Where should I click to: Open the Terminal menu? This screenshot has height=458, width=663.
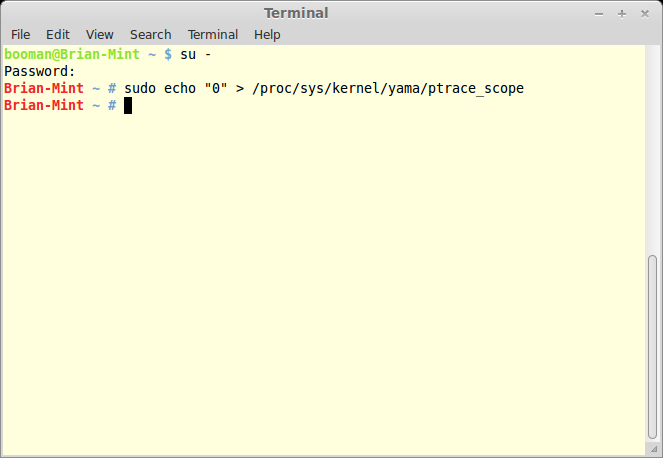click(x=213, y=35)
